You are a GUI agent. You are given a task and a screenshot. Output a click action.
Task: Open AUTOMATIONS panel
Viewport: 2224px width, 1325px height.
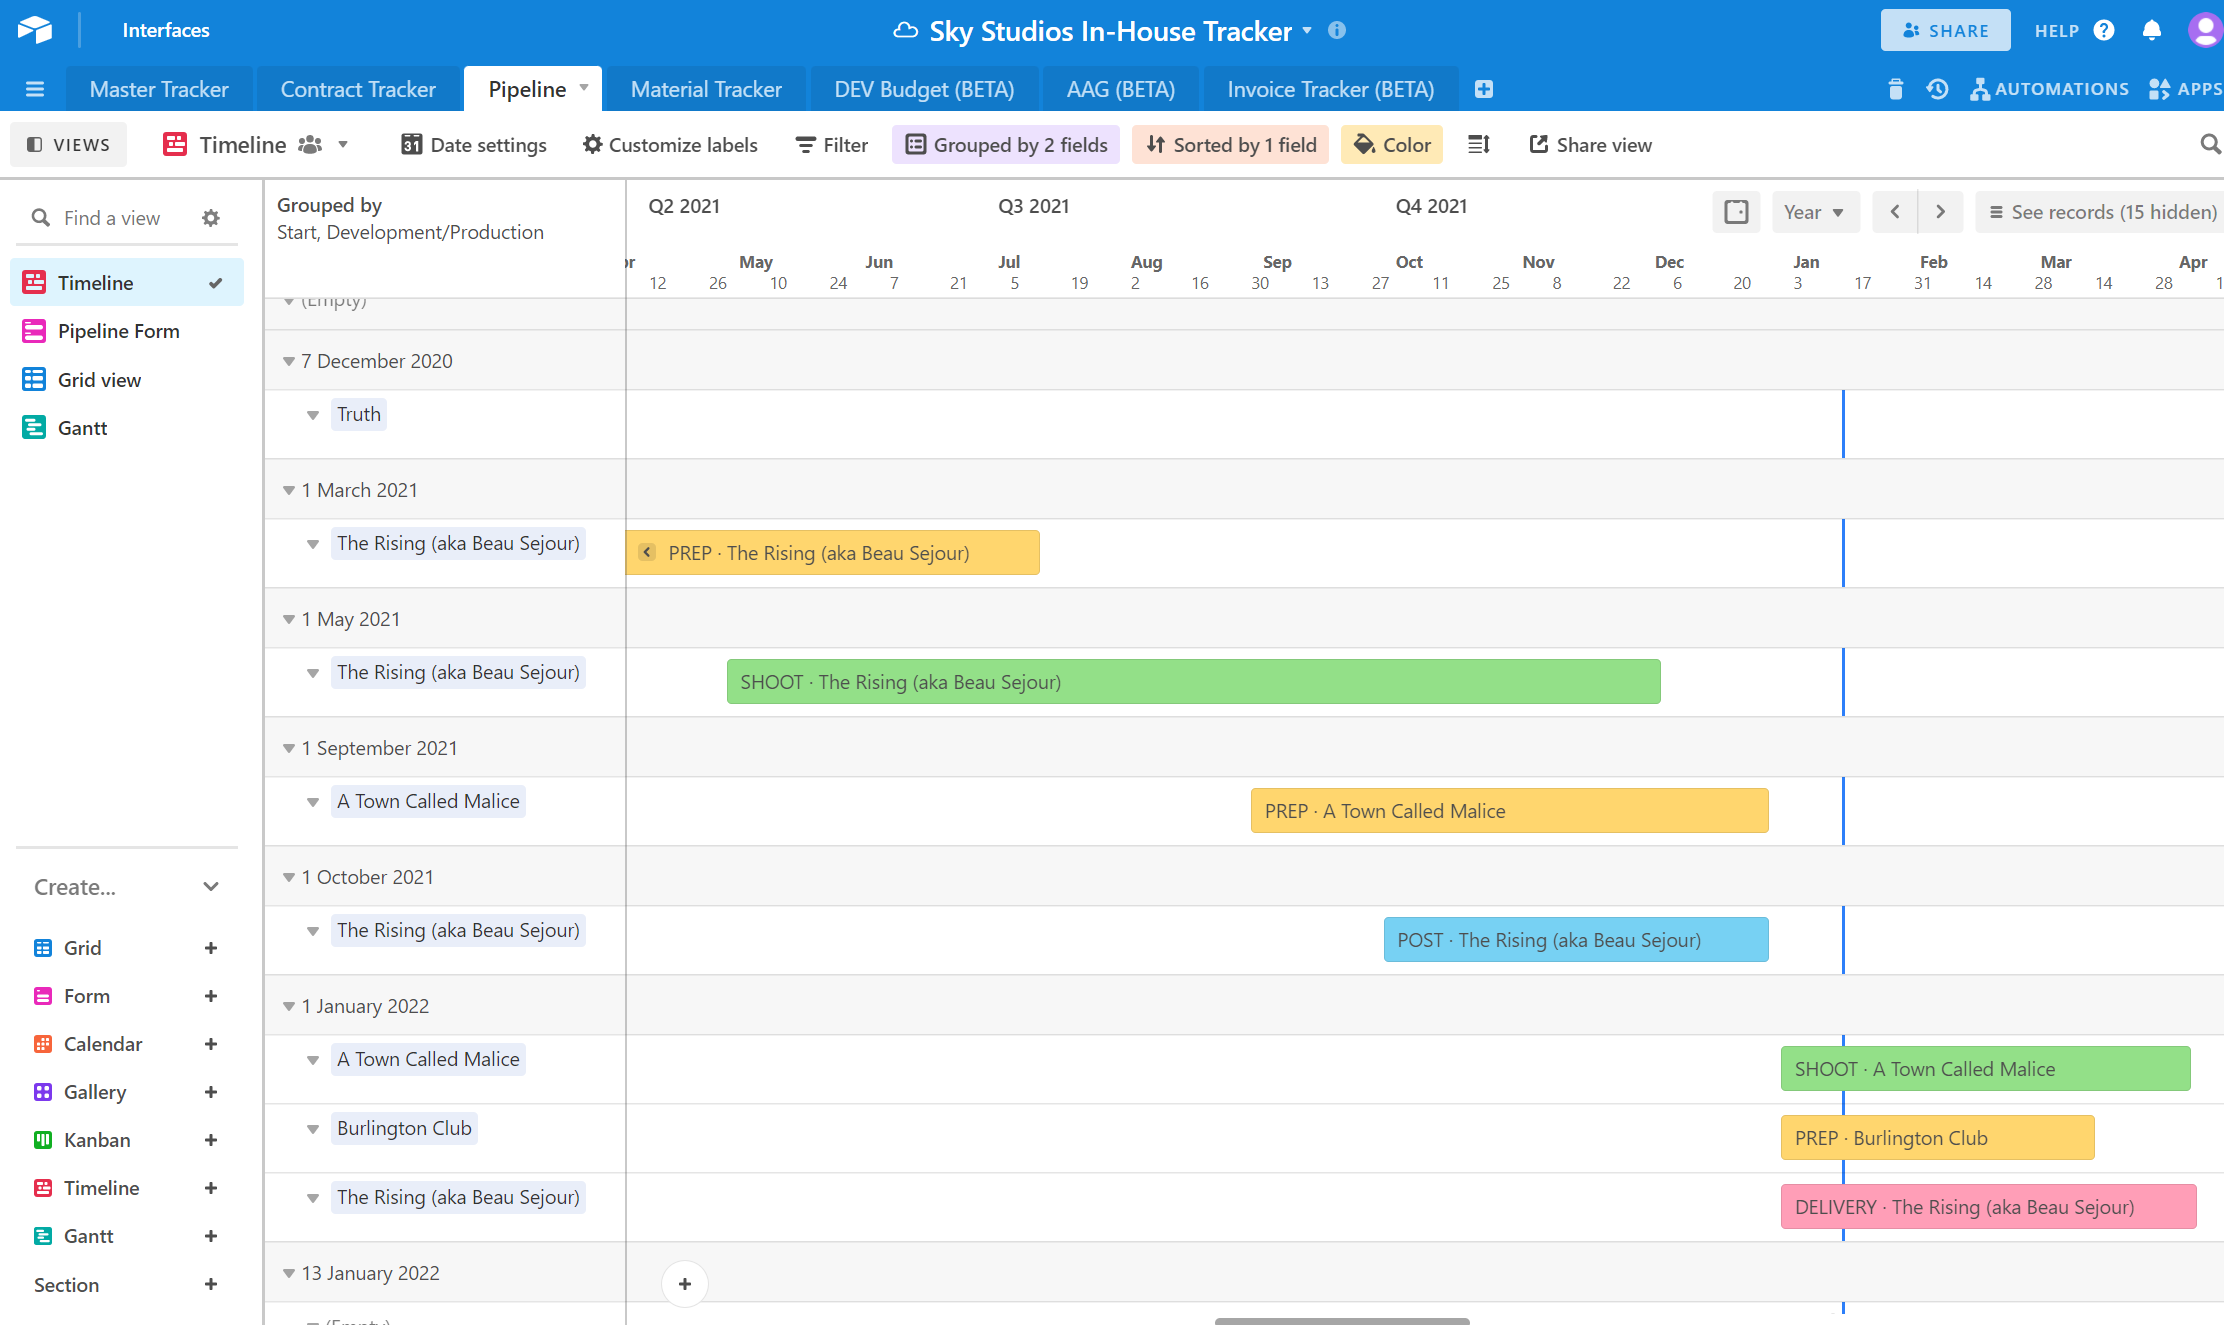tap(2050, 89)
